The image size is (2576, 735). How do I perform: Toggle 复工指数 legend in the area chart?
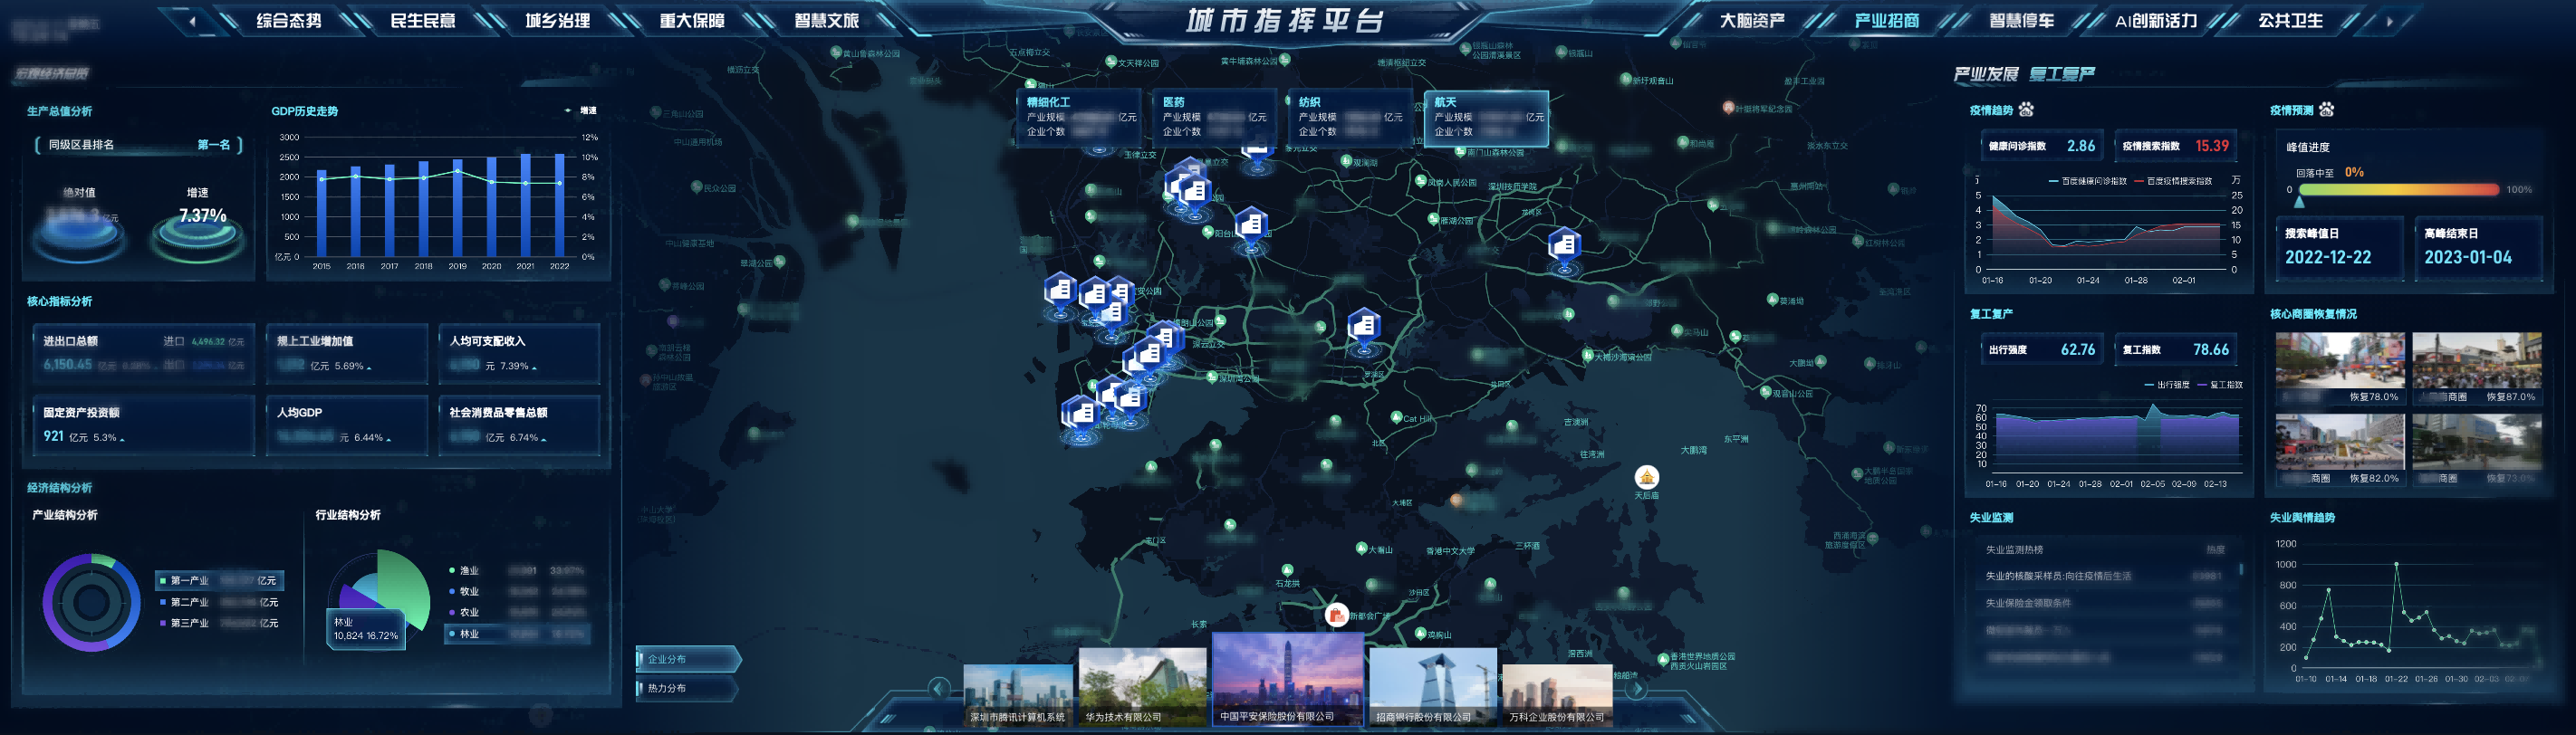(x=2219, y=384)
